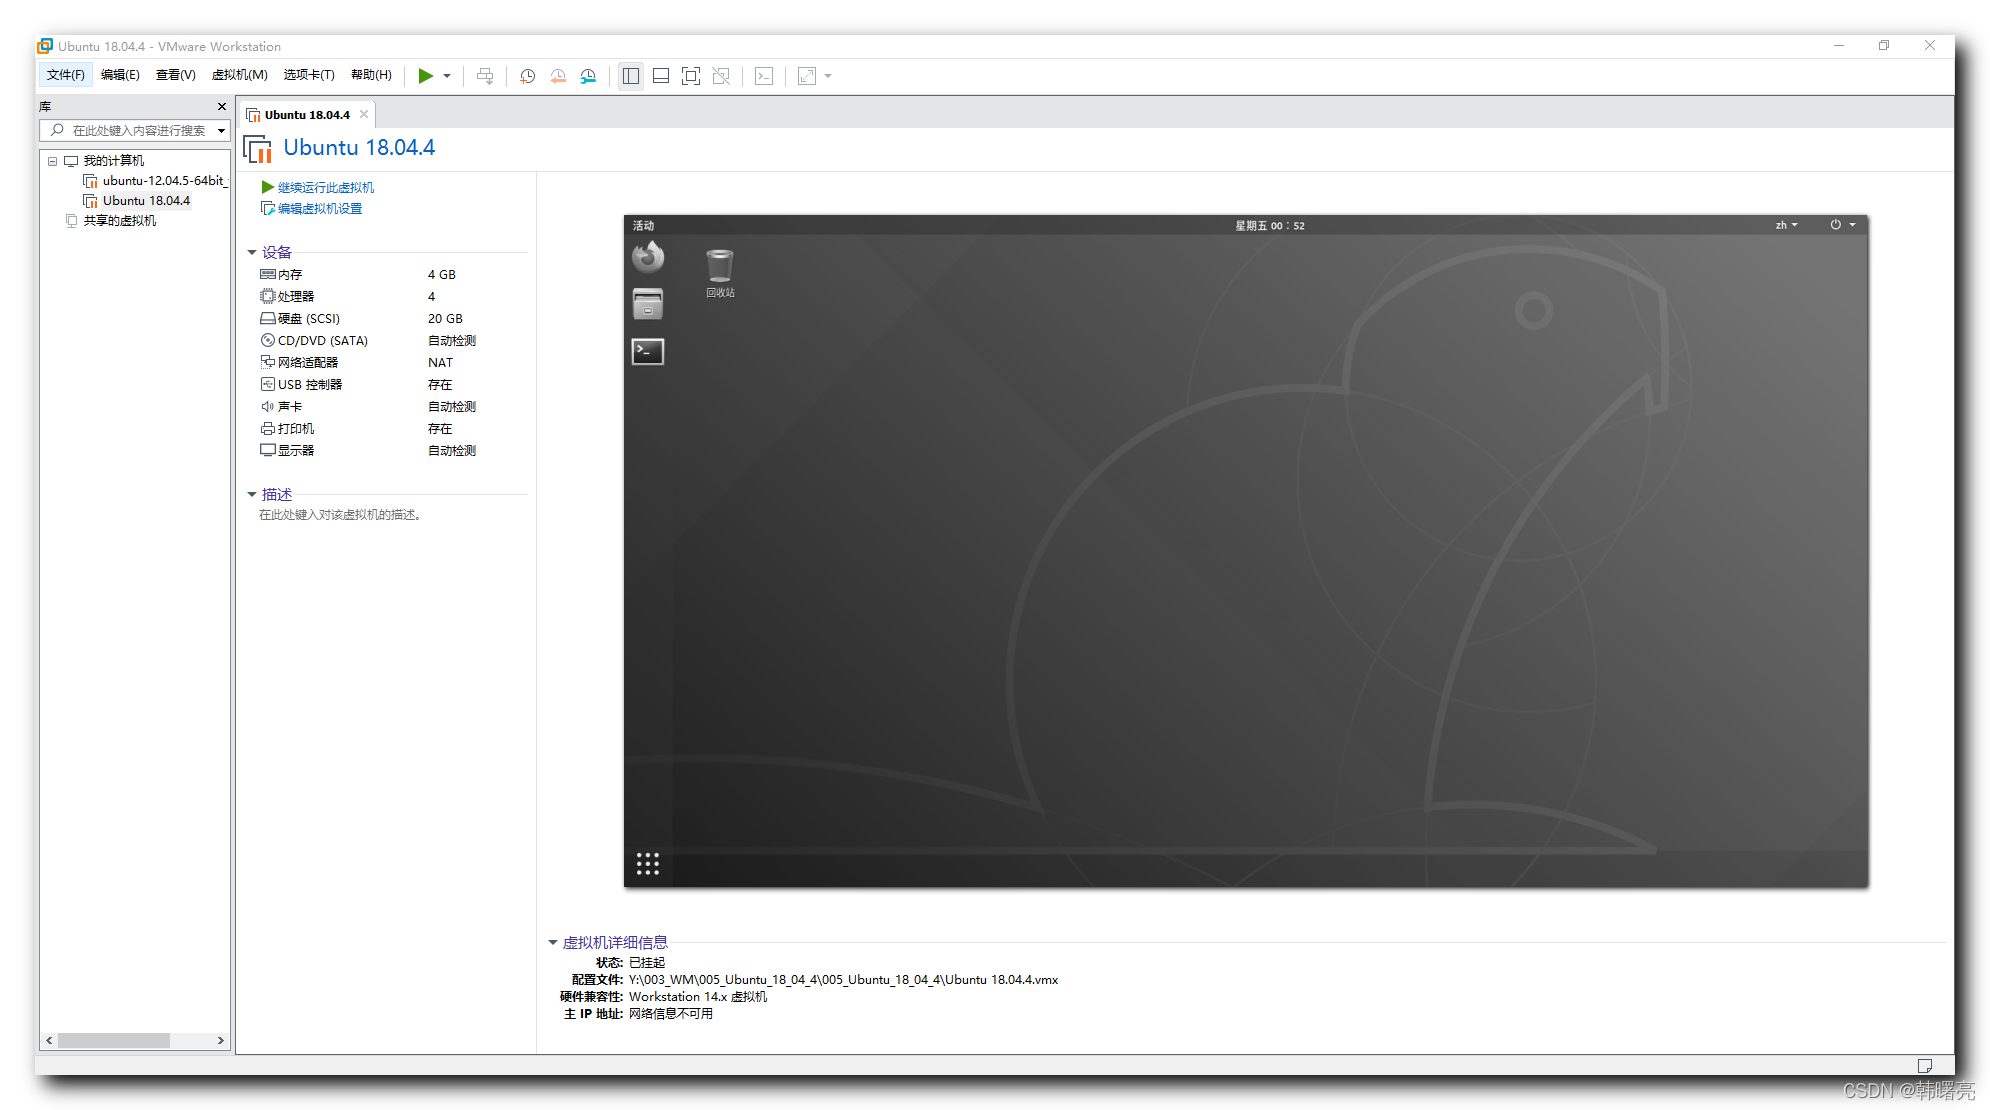Toggle the library sidebar view icon

[x=631, y=76]
